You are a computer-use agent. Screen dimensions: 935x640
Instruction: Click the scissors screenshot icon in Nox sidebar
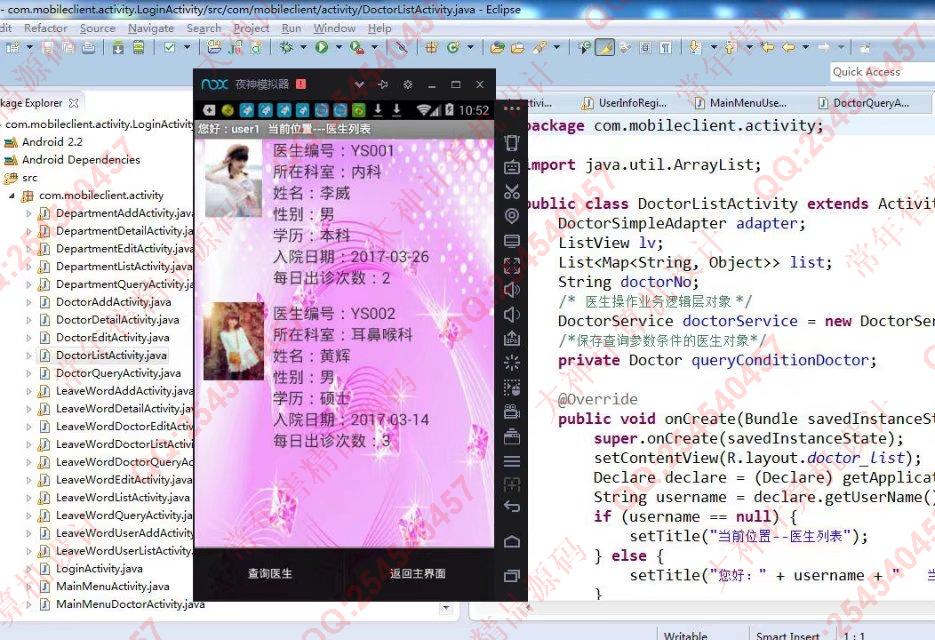(512, 191)
